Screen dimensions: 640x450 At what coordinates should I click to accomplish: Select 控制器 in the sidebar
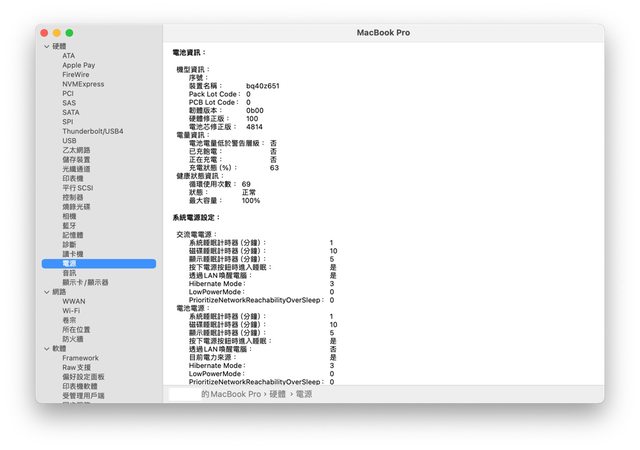(73, 197)
